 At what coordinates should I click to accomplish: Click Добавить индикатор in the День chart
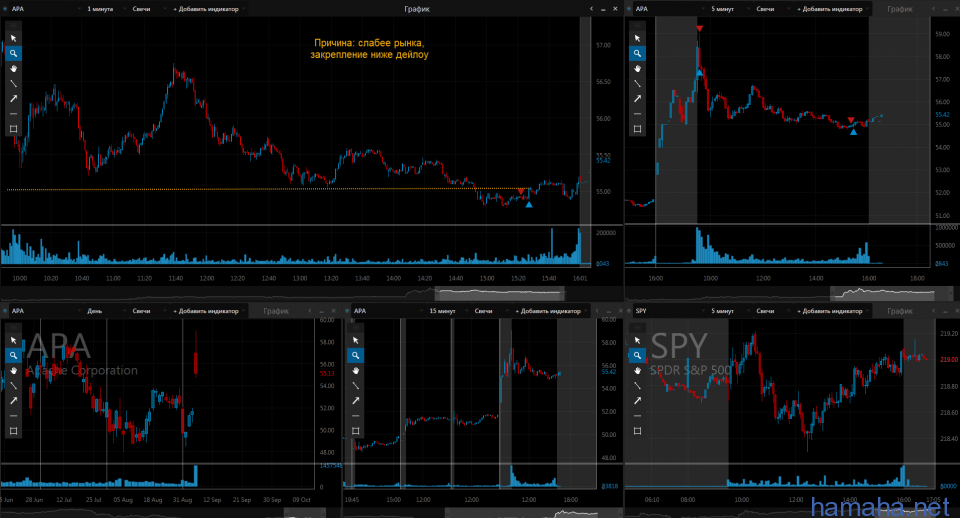coord(208,310)
